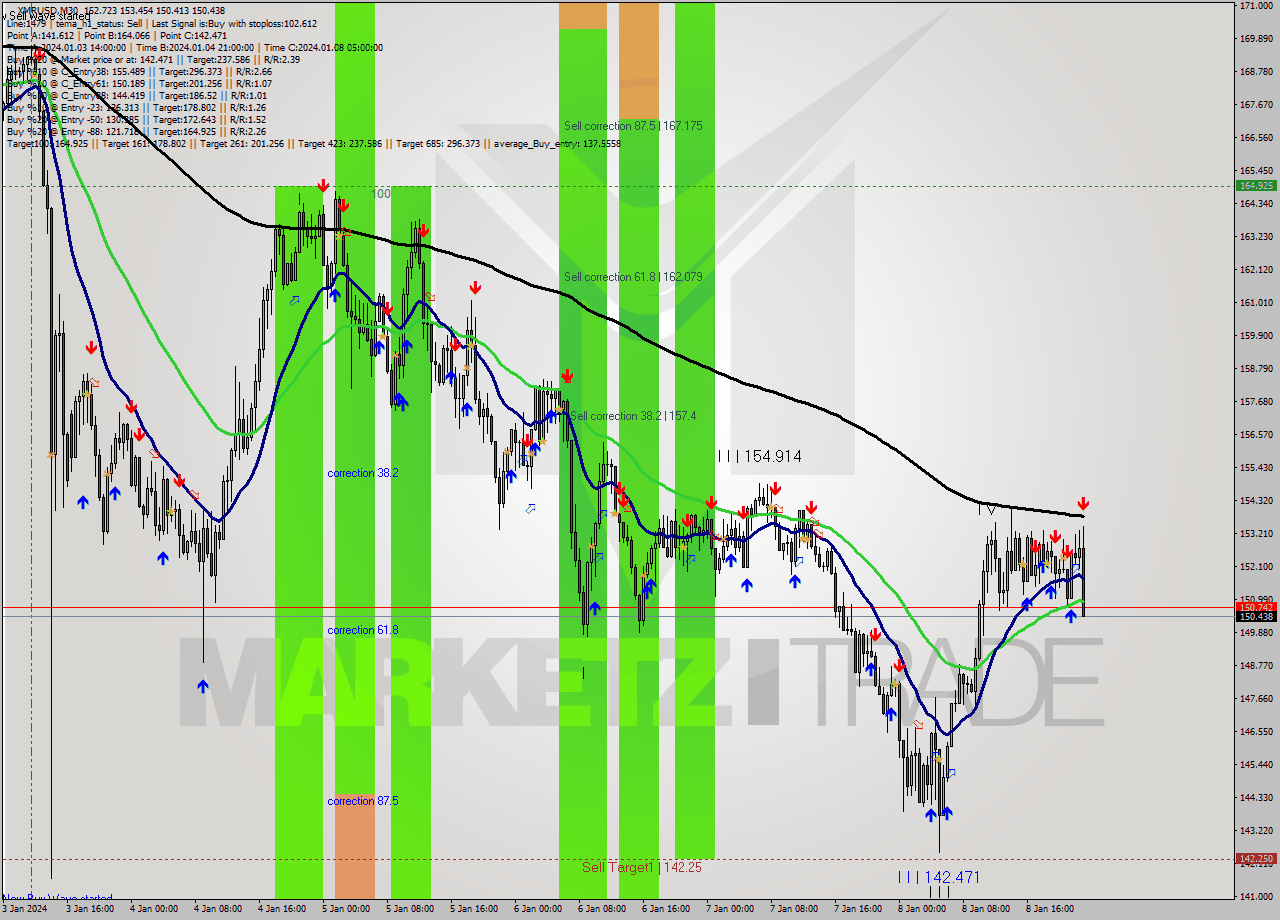Click the blue correction 61.8 label
The image size is (1280, 920).
coord(363,630)
